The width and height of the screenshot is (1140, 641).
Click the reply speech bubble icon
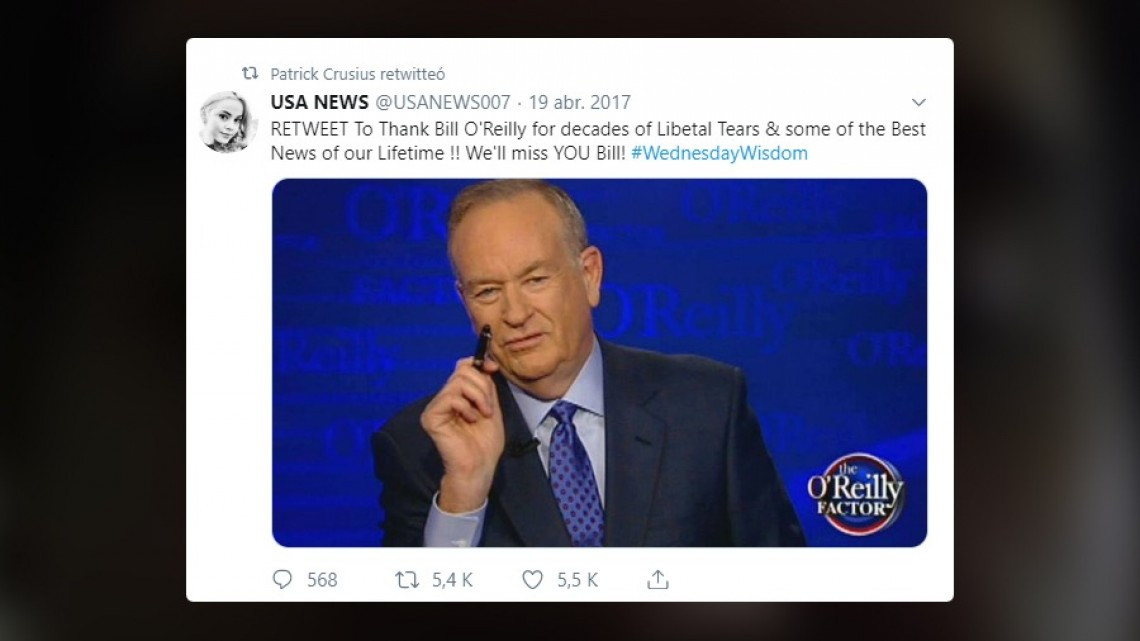(x=282, y=579)
